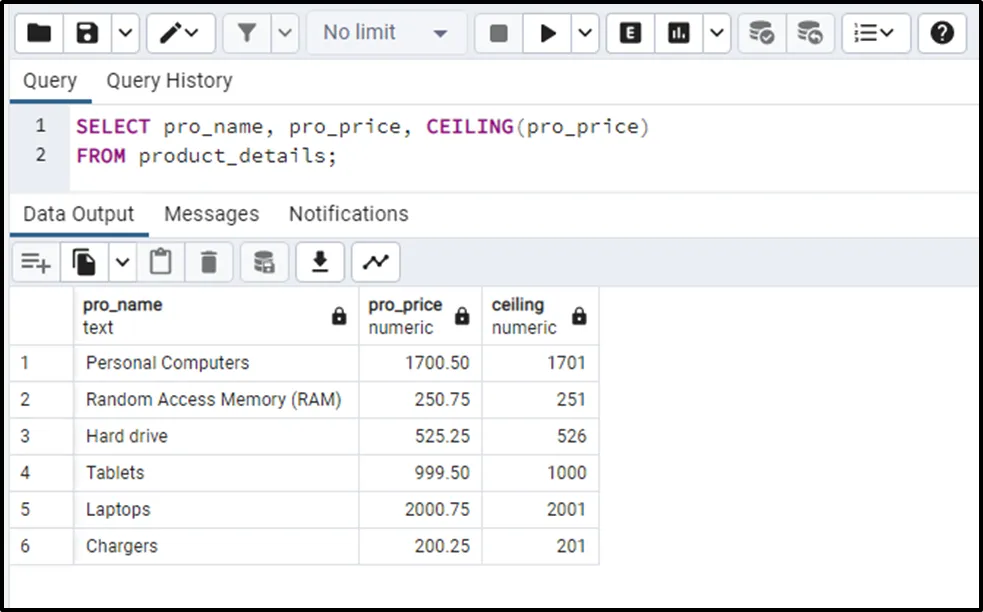The image size is (983, 612).
Task: Switch to the Messages tab
Action: click(211, 214)
